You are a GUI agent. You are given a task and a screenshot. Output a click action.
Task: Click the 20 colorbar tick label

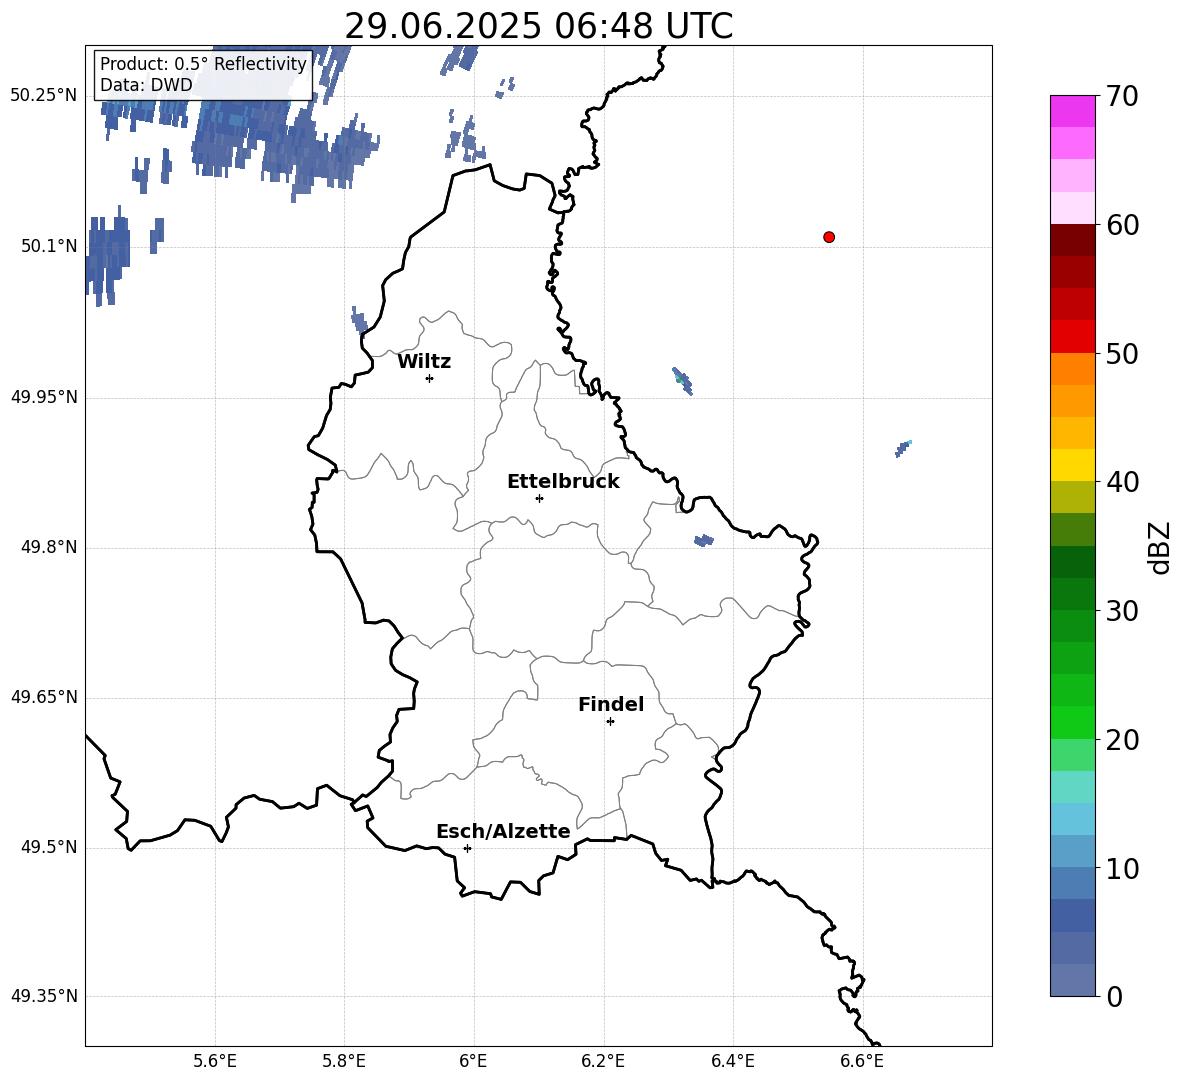[1122, 740]
